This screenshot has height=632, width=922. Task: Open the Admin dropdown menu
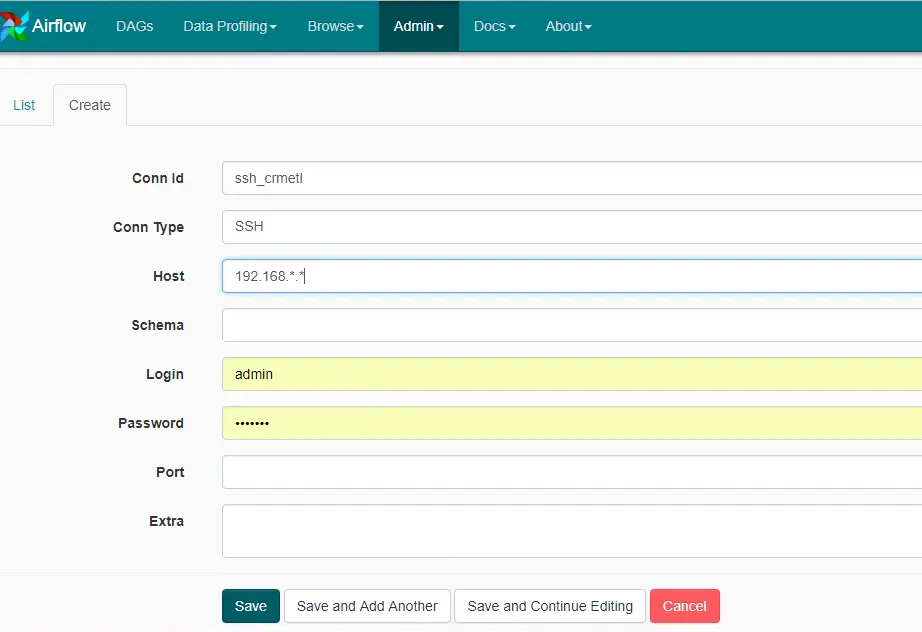(419, 26)
